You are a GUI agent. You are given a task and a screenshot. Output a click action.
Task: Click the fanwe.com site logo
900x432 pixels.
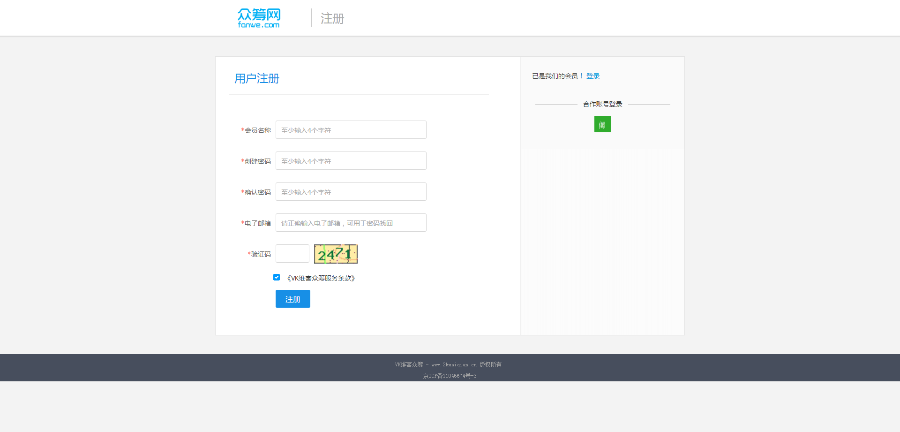[x=259, y=18]
